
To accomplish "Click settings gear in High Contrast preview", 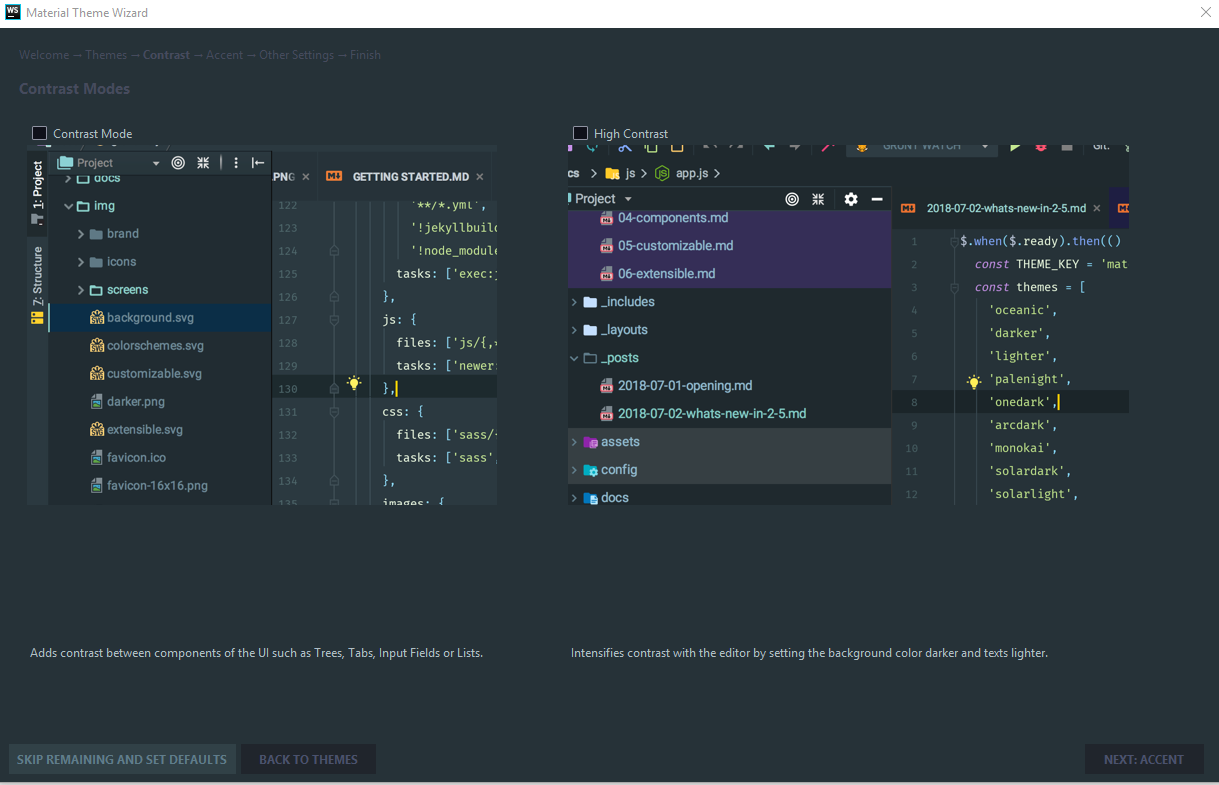I will point(851,199).
